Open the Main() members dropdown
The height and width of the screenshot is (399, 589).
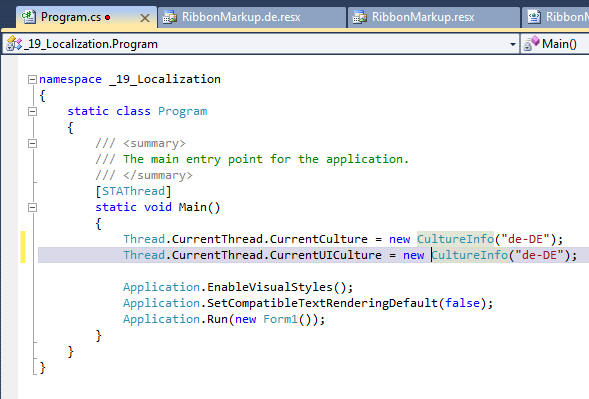(x=555, y=44)
